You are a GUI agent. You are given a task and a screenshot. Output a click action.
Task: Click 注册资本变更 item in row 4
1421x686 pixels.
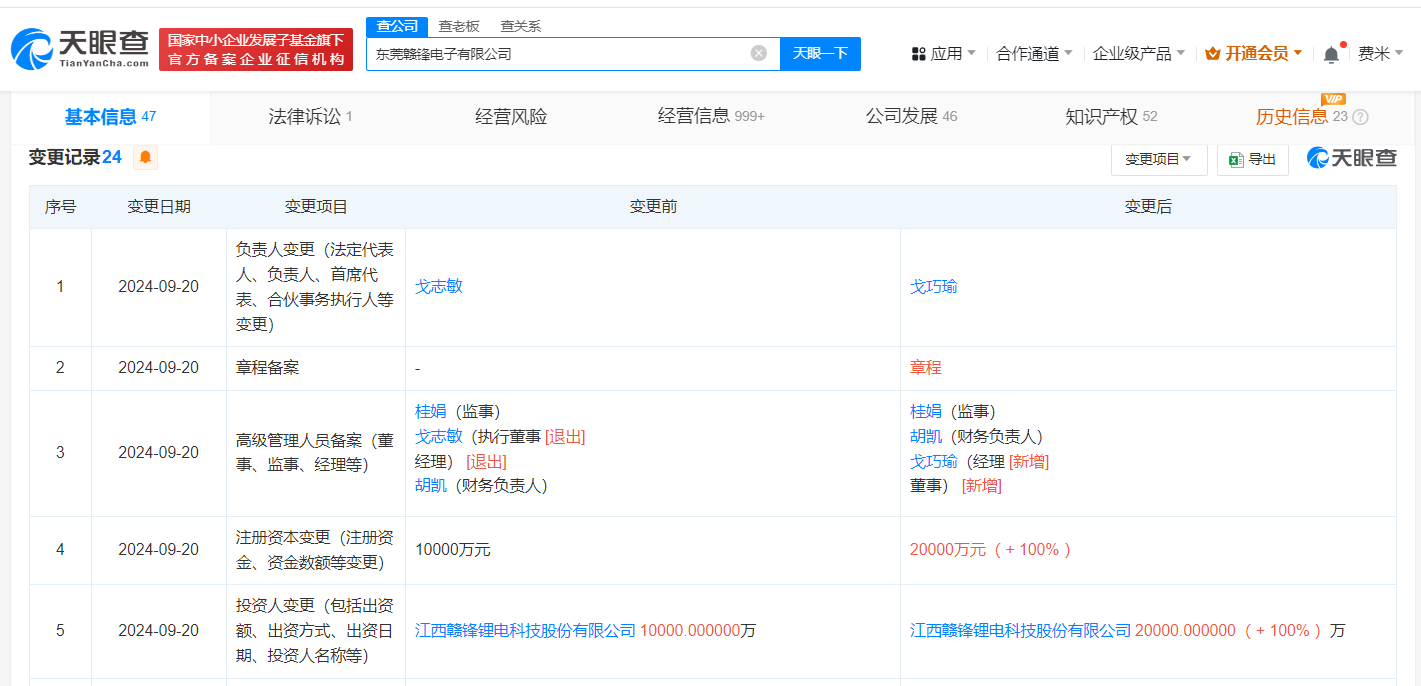[316, 550]
